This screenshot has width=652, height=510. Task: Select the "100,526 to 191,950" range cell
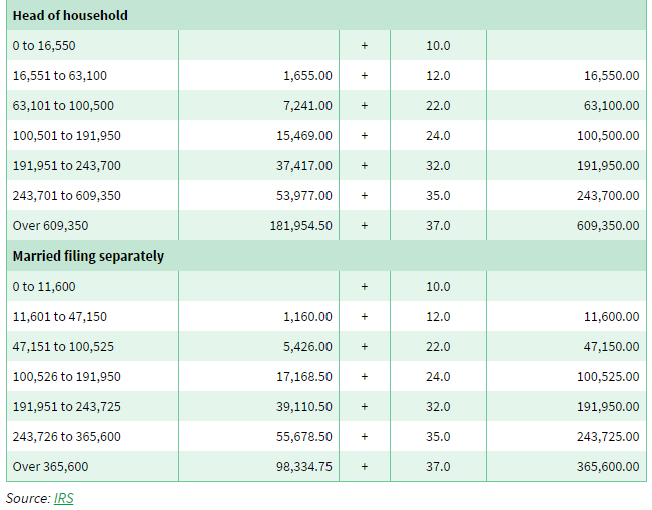pos(66,377)
